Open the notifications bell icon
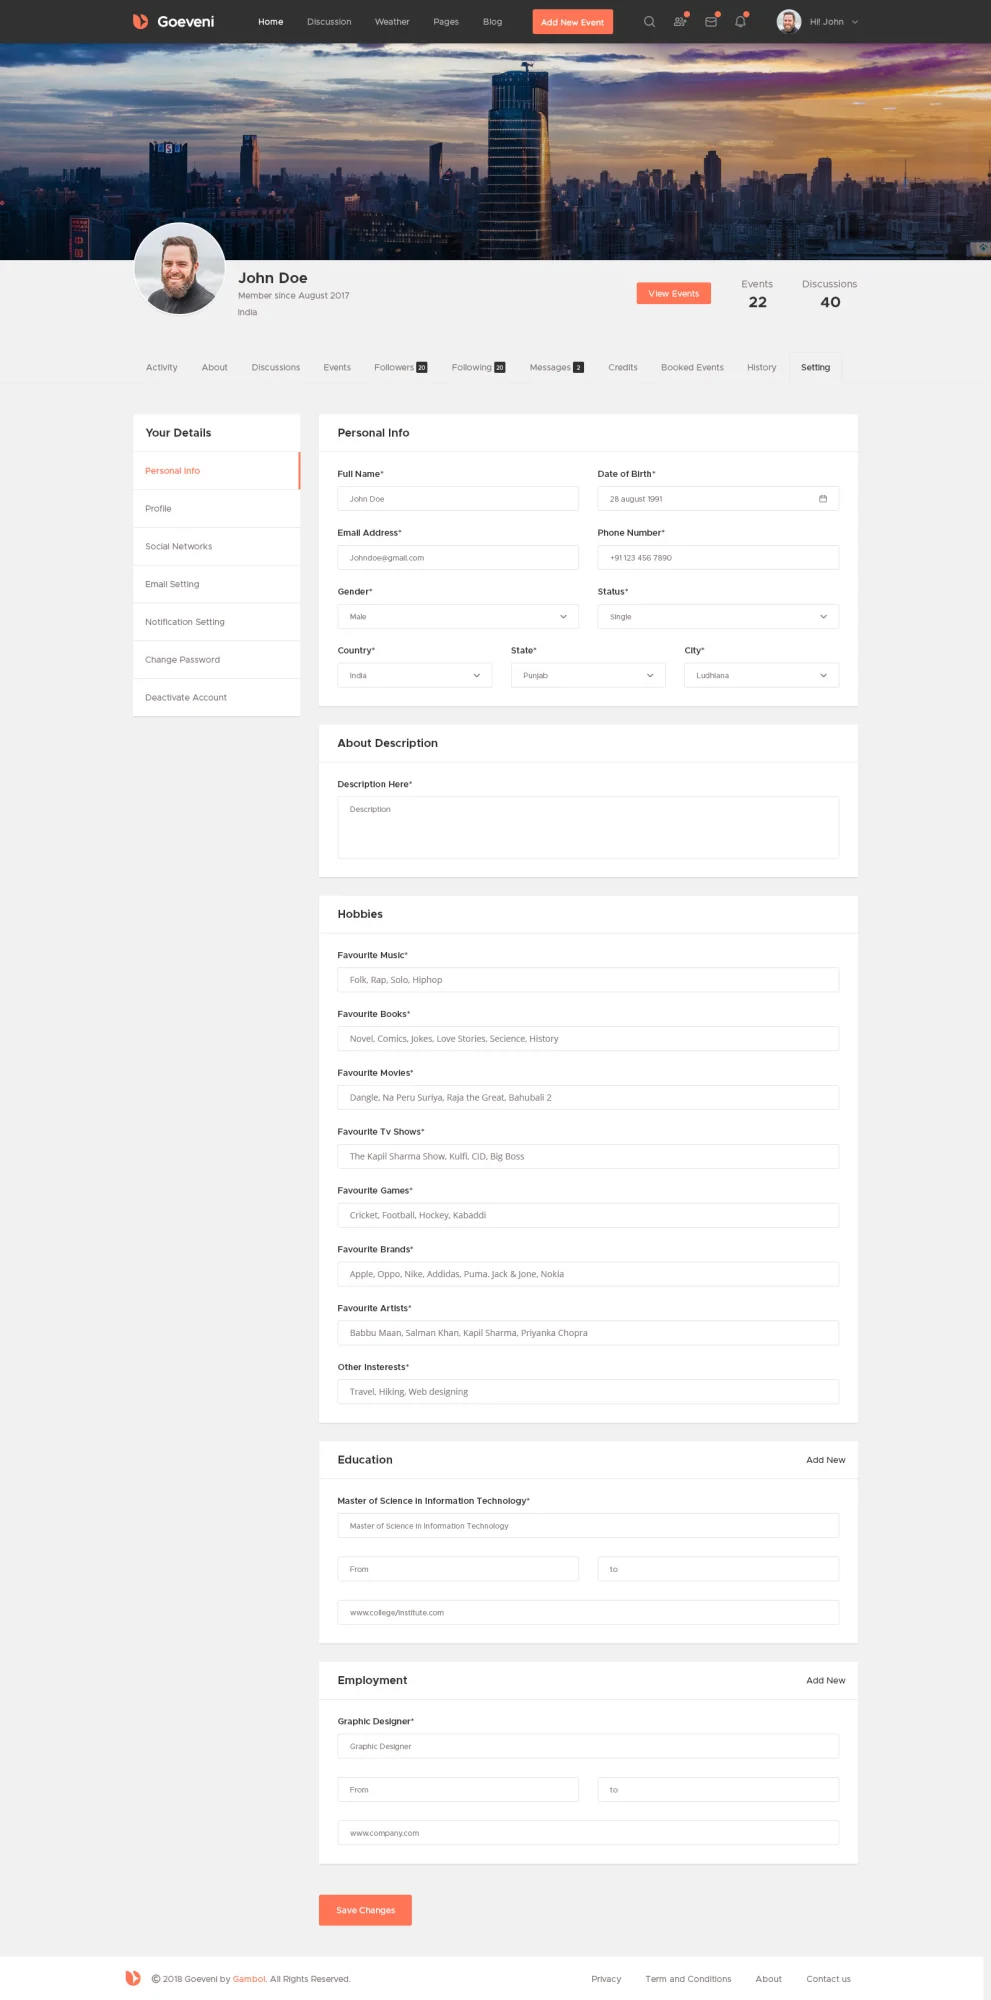991x2000 pixels. [x=740, y=22]
